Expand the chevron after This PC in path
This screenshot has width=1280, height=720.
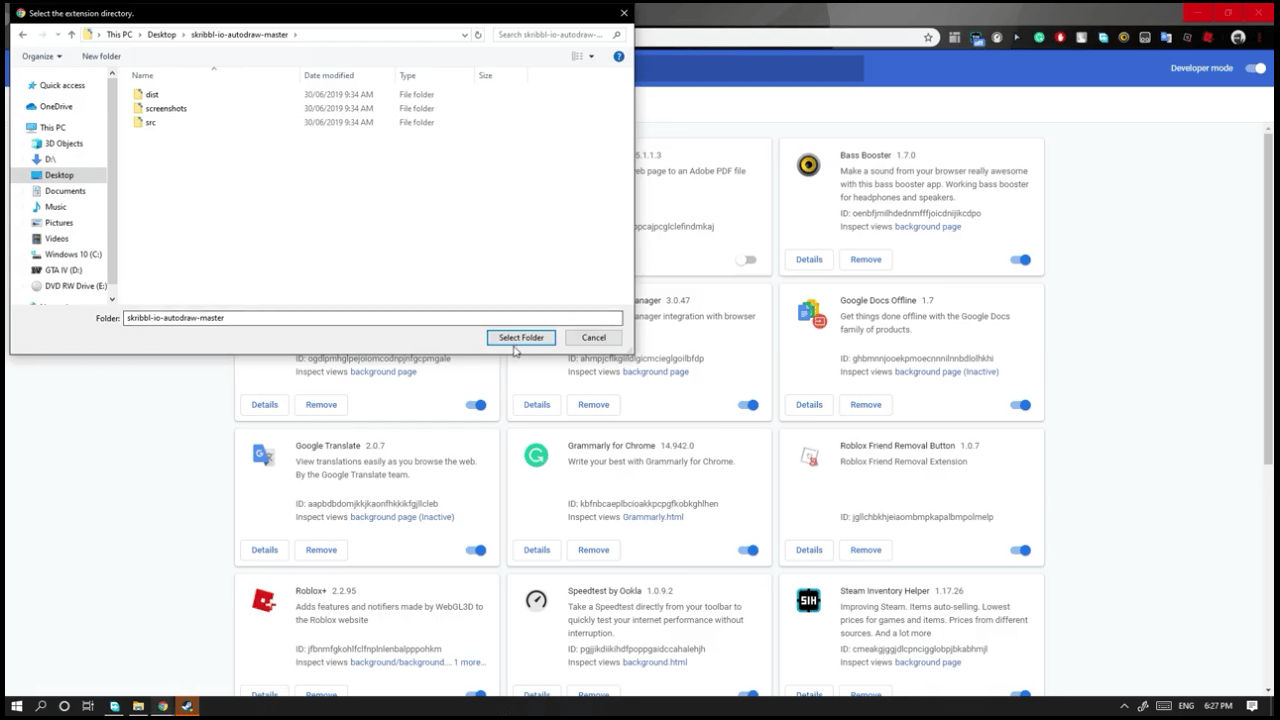click(x=139, y=34)
